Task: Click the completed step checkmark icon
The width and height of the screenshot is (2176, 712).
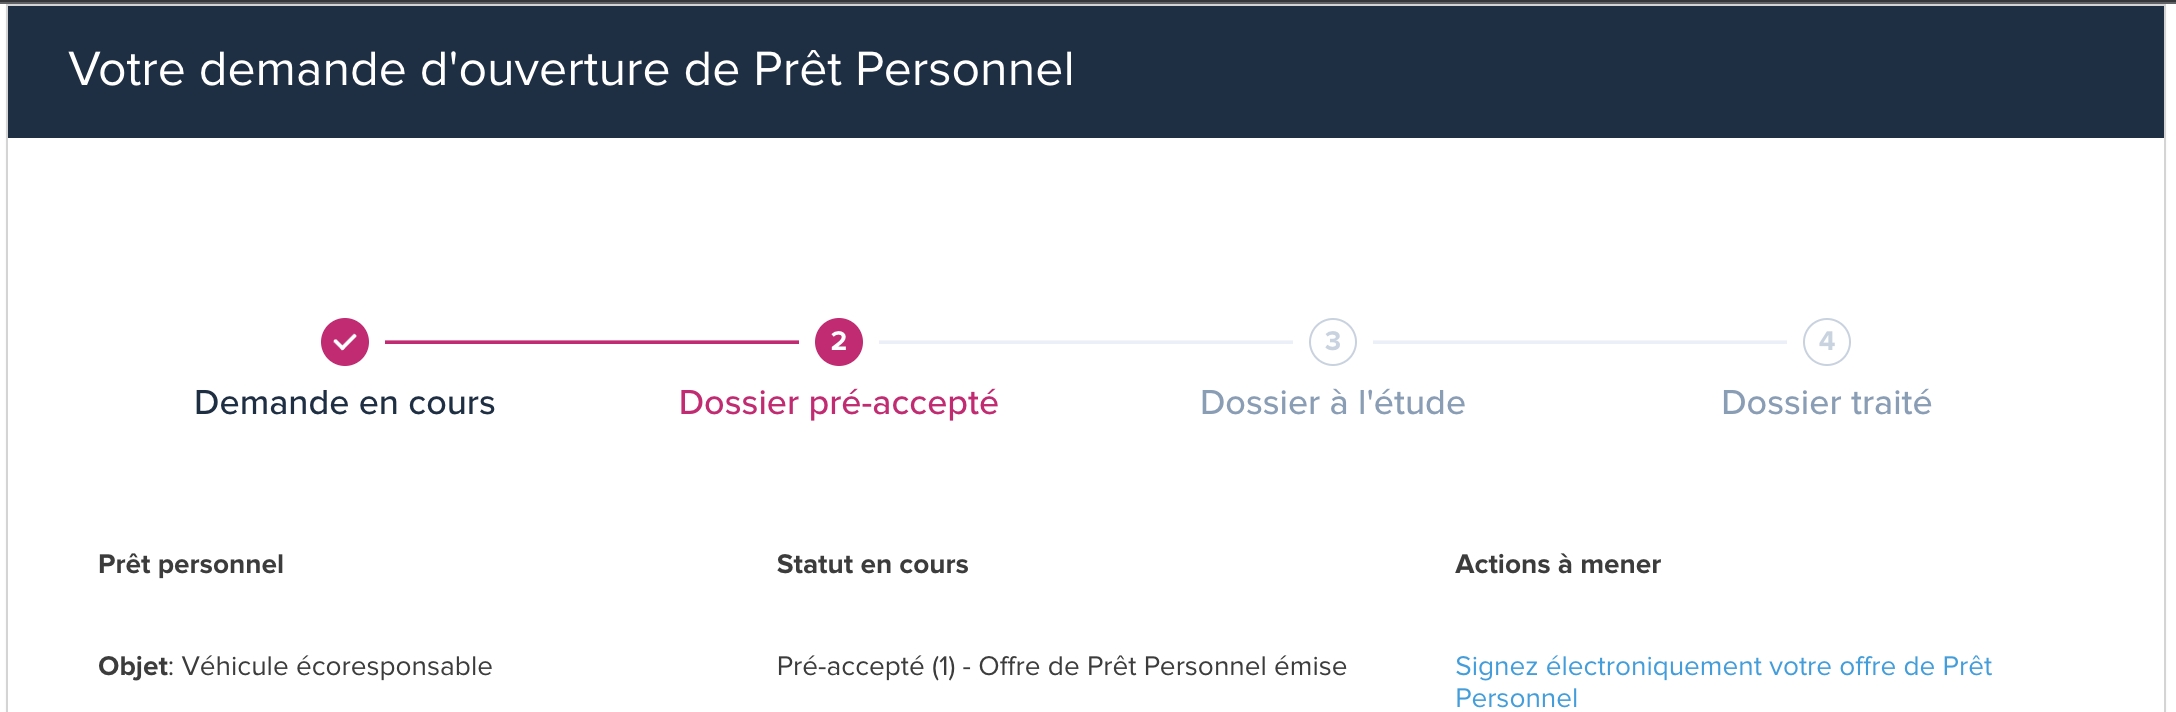Action: point(345,342)
